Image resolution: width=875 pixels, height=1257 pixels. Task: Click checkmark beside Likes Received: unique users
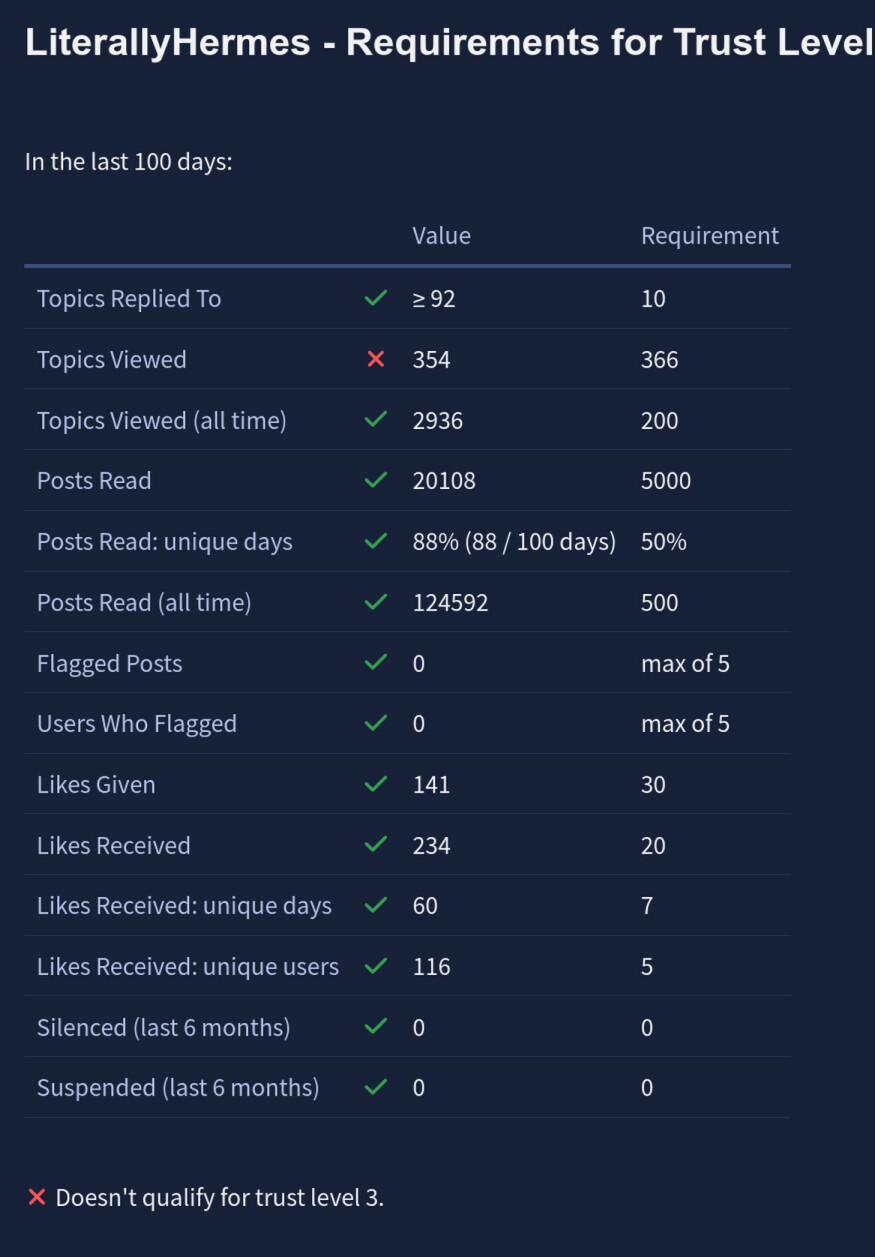[376, 967]
